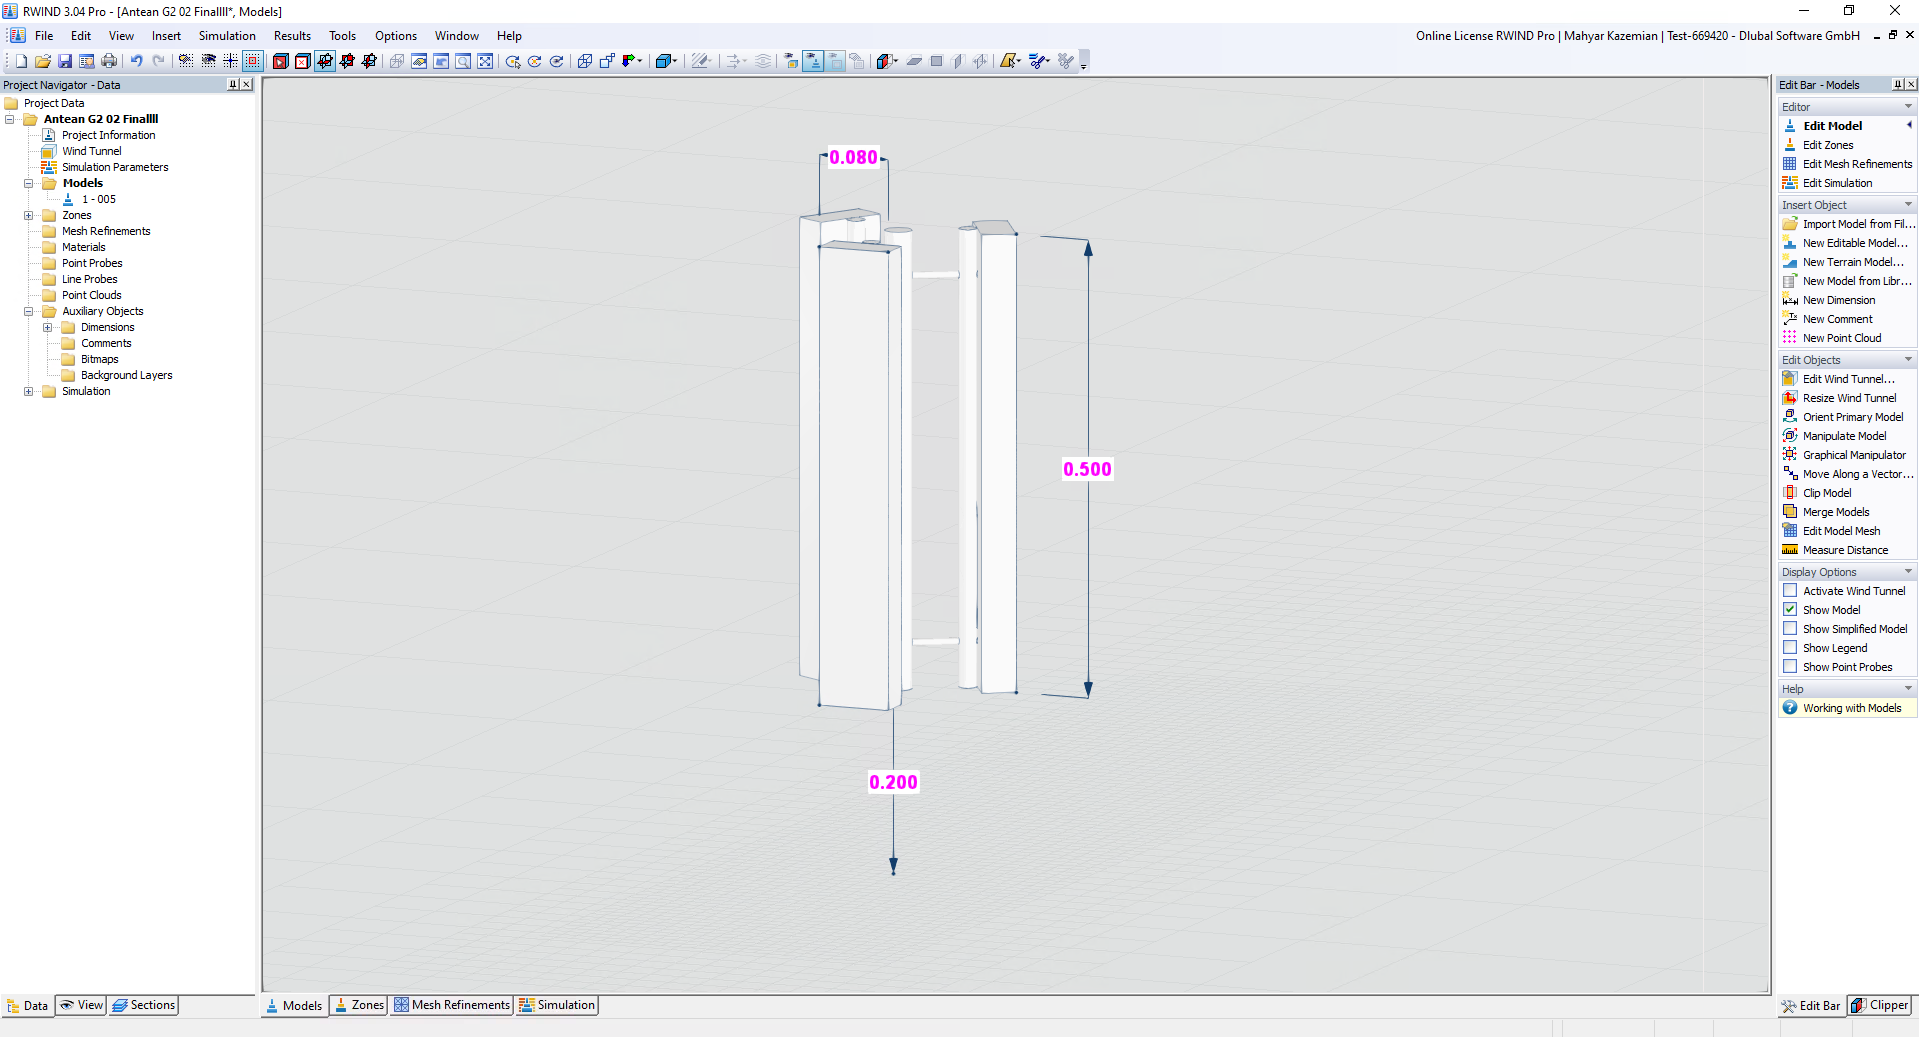Open the Graphical Manipulator
The image size is (1919, 1037).
click(x=1852, y=455)
